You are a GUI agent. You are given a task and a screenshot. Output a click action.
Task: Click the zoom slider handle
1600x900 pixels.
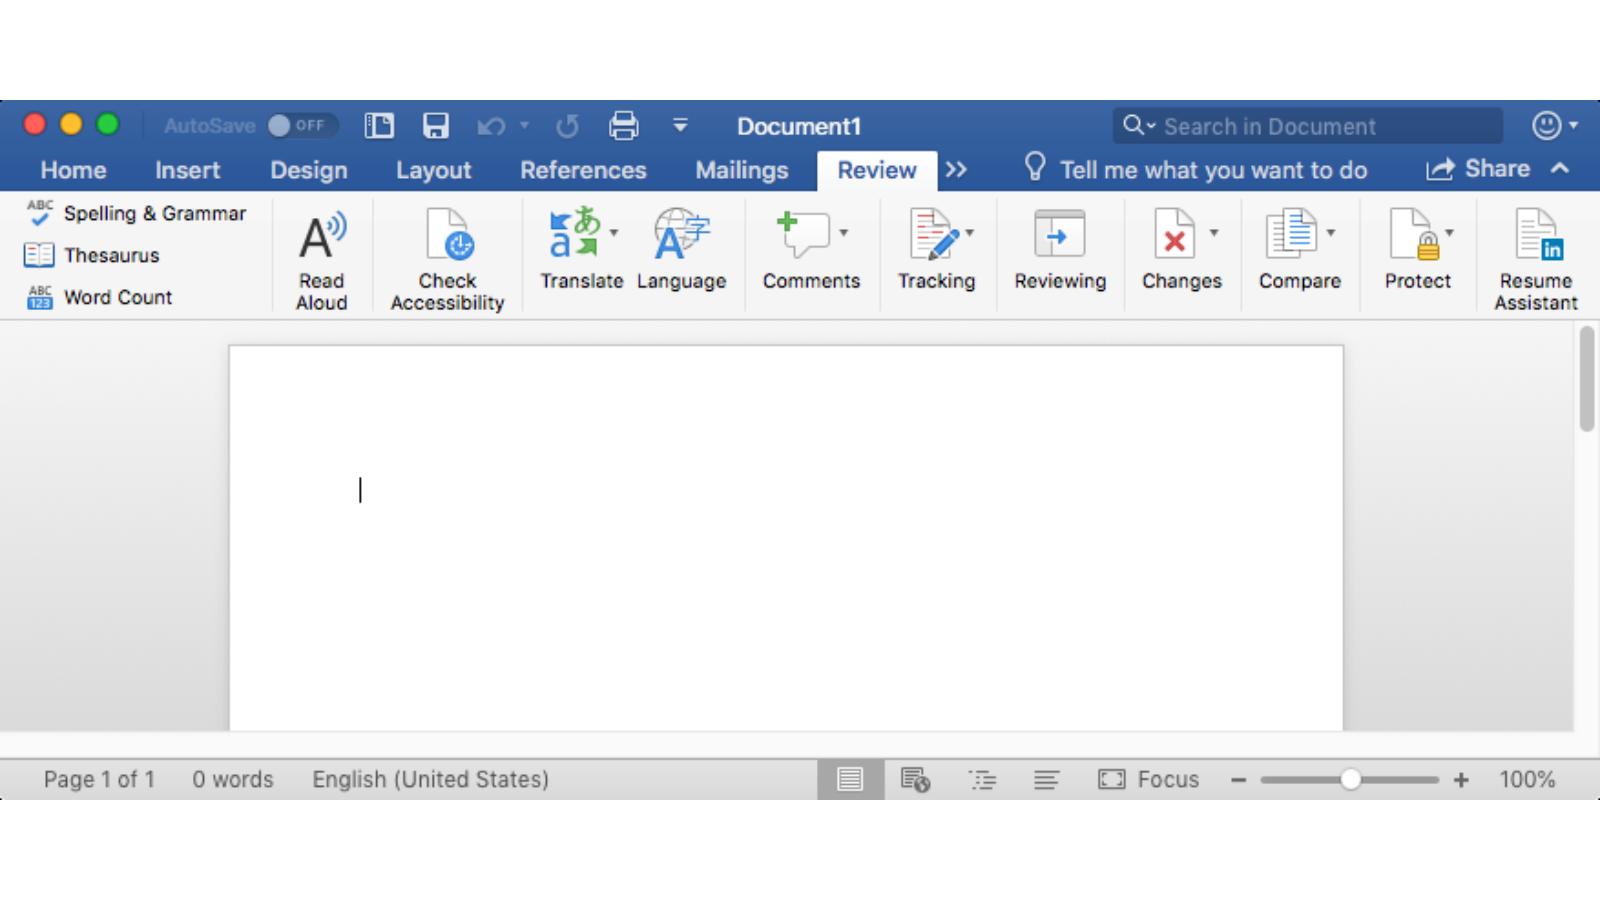click(1350, 779)
